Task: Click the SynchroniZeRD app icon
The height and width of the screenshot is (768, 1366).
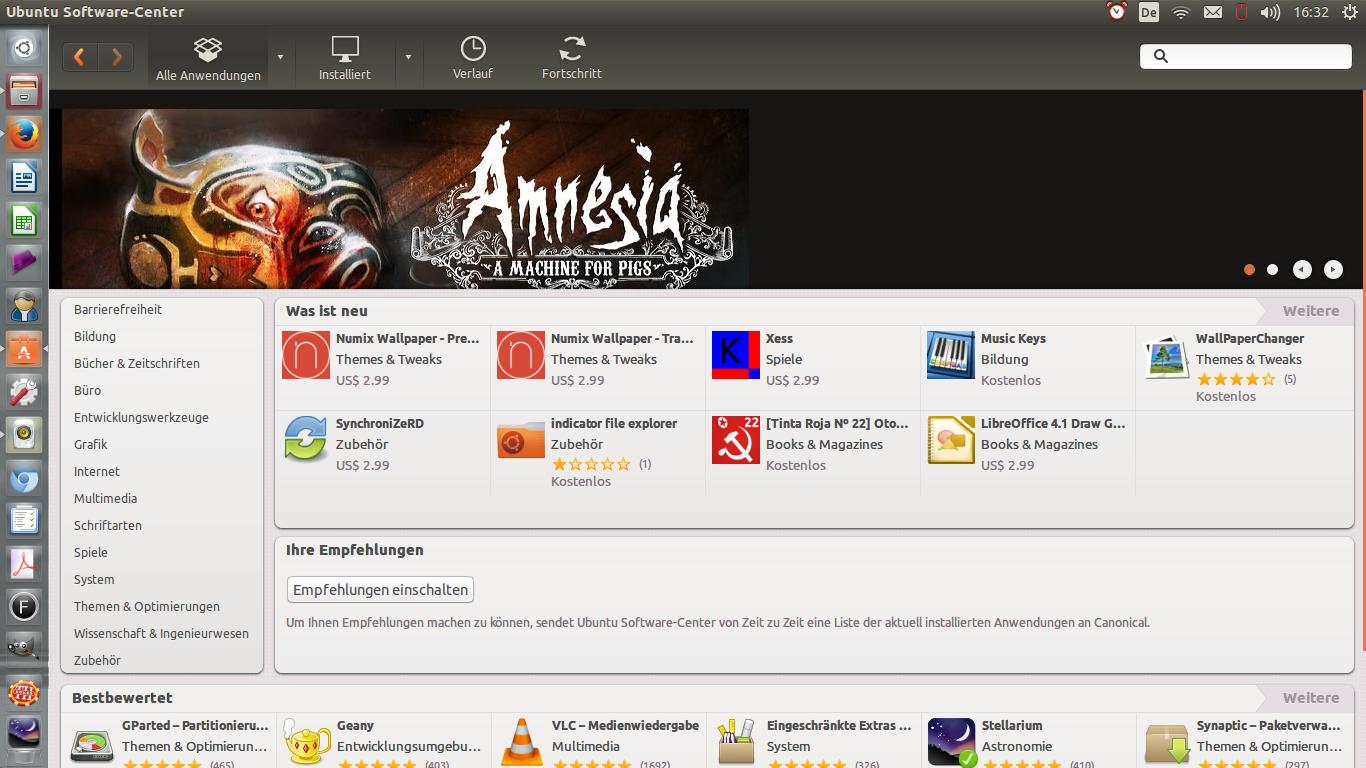Action: [305, 441]
